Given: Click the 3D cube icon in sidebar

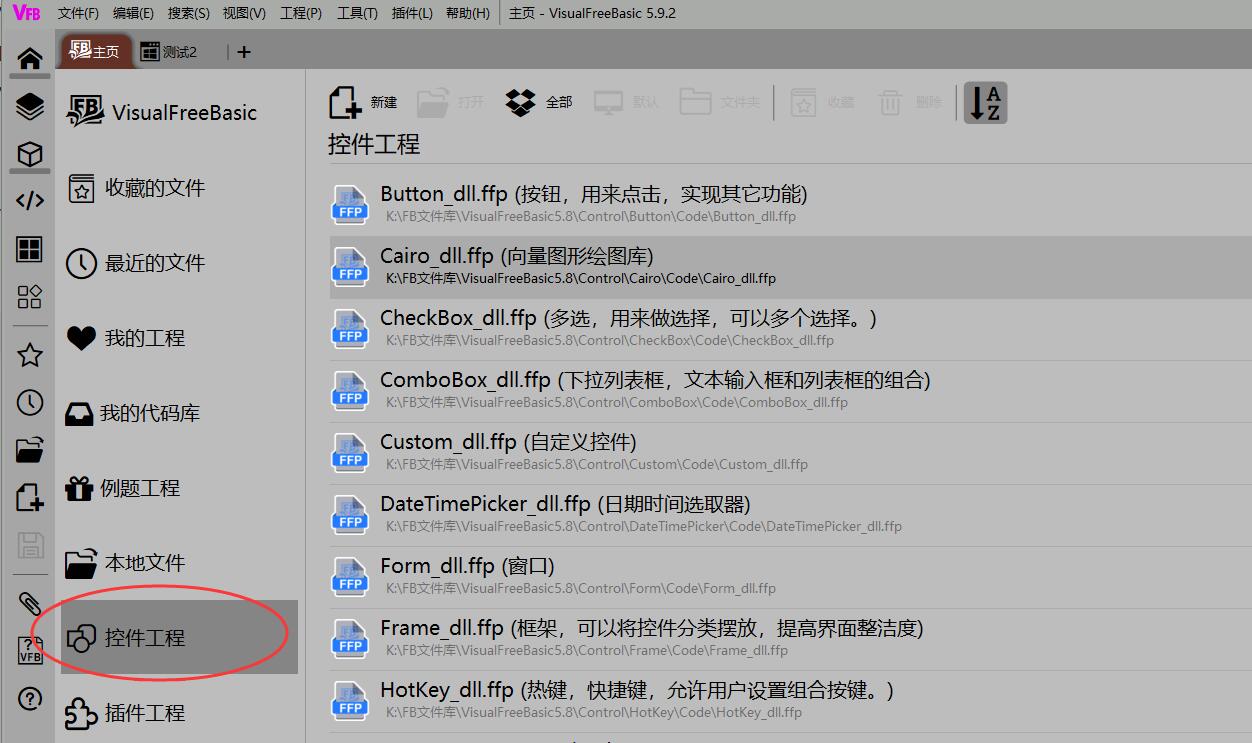Looking at the screenshot, I should [30, 153].
